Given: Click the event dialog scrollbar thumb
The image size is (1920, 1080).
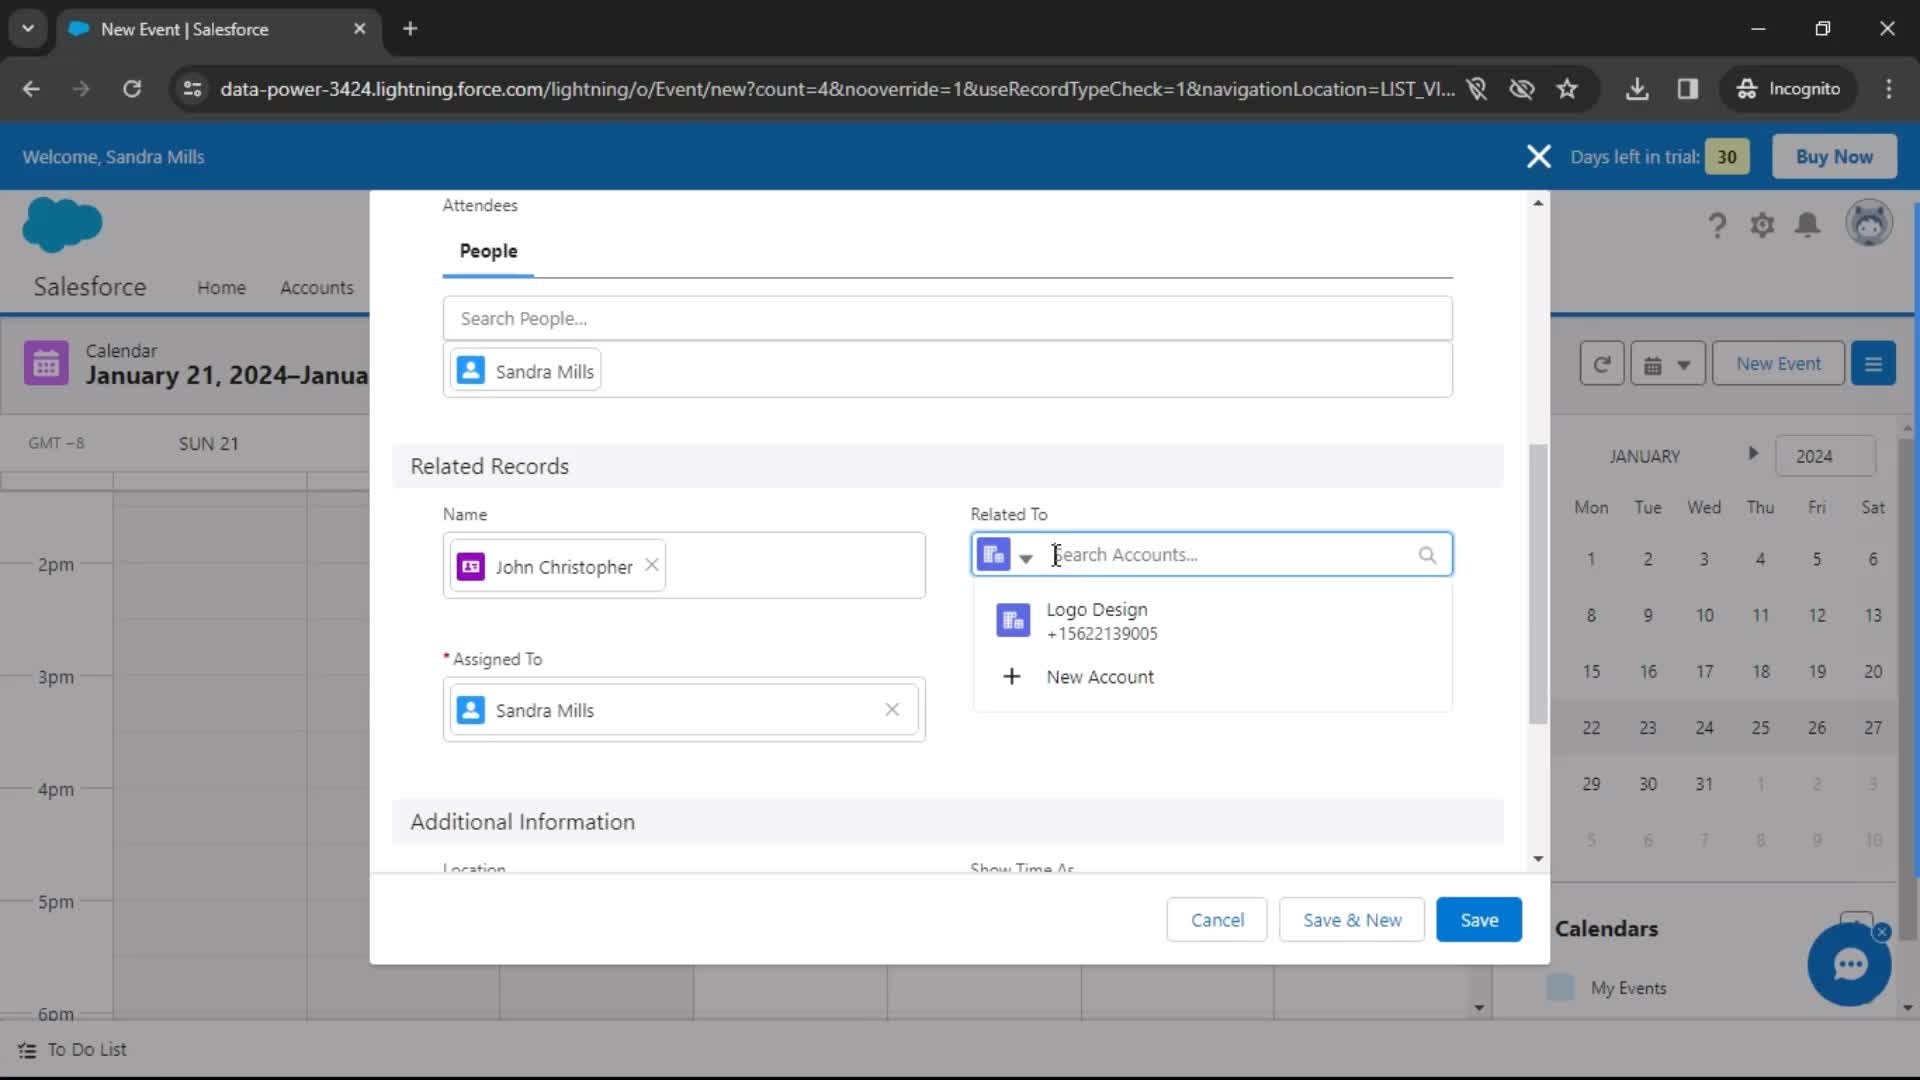Looking at the screenshot, I should coord(1538,584).
